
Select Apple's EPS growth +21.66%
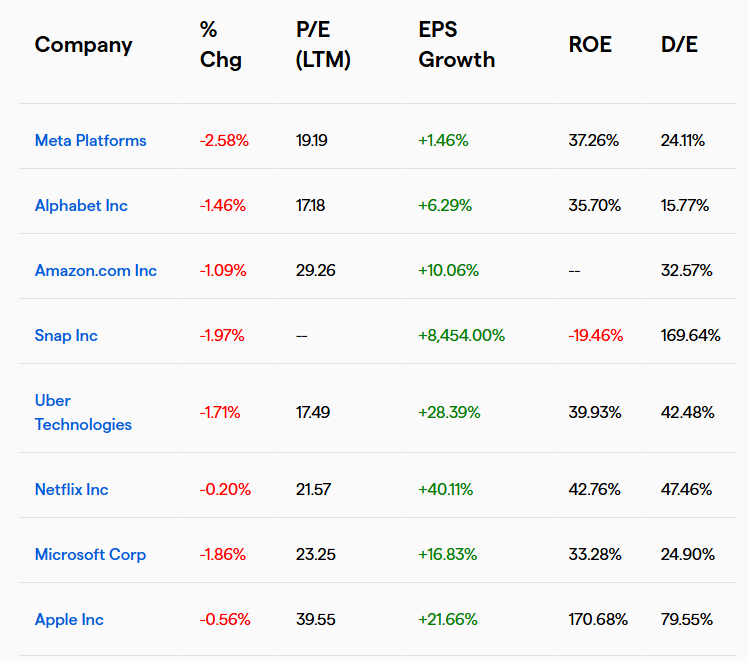448,619
